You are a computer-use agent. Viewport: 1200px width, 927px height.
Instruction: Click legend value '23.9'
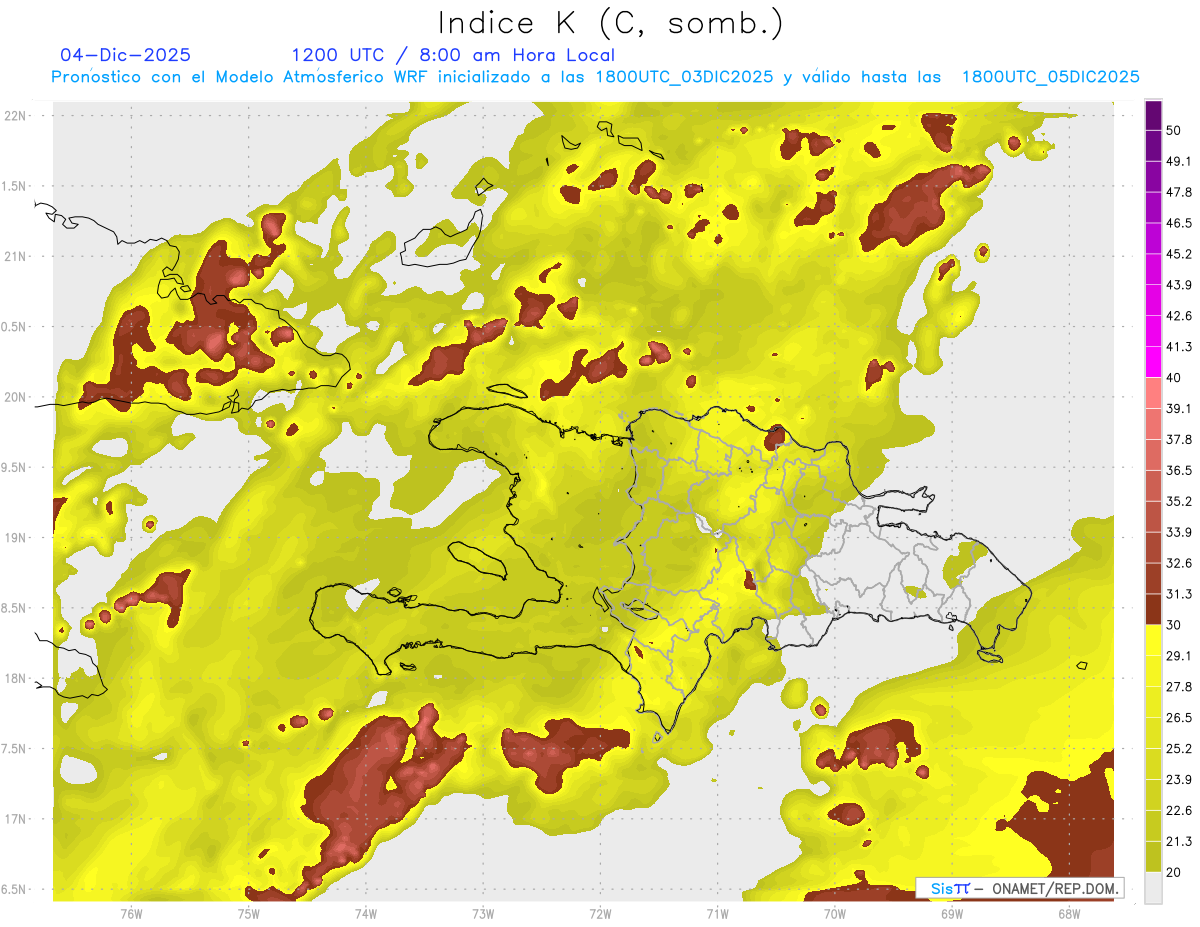[1179, 780]
